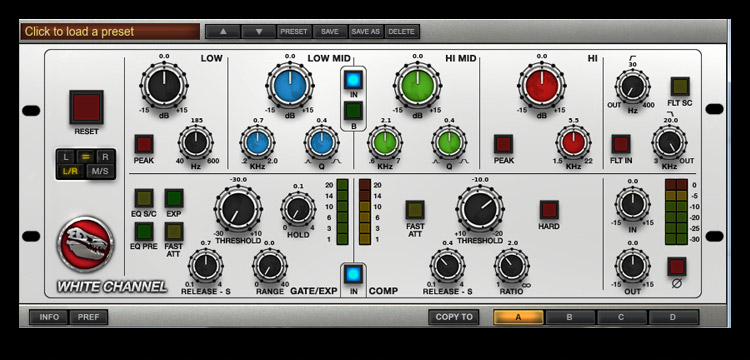Toggle the LOW band PEAK button
This screenshot has height=360, width=750.
(x=143, y=144)
